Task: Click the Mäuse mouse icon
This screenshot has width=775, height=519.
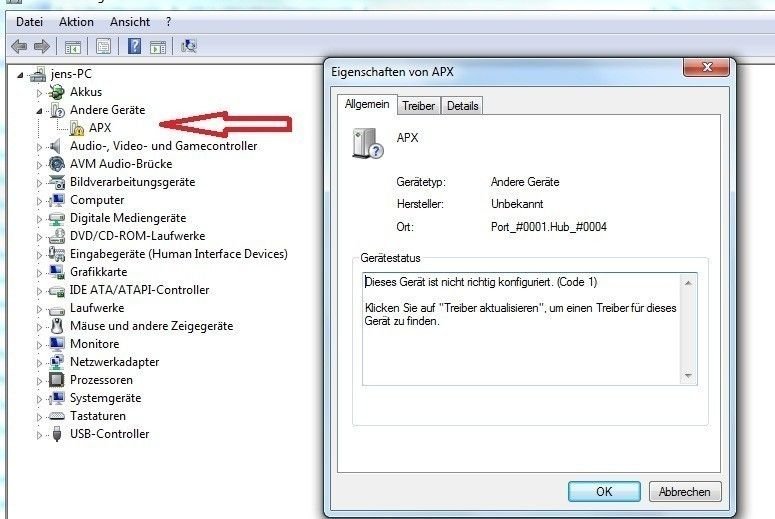Action: (57, 326)
